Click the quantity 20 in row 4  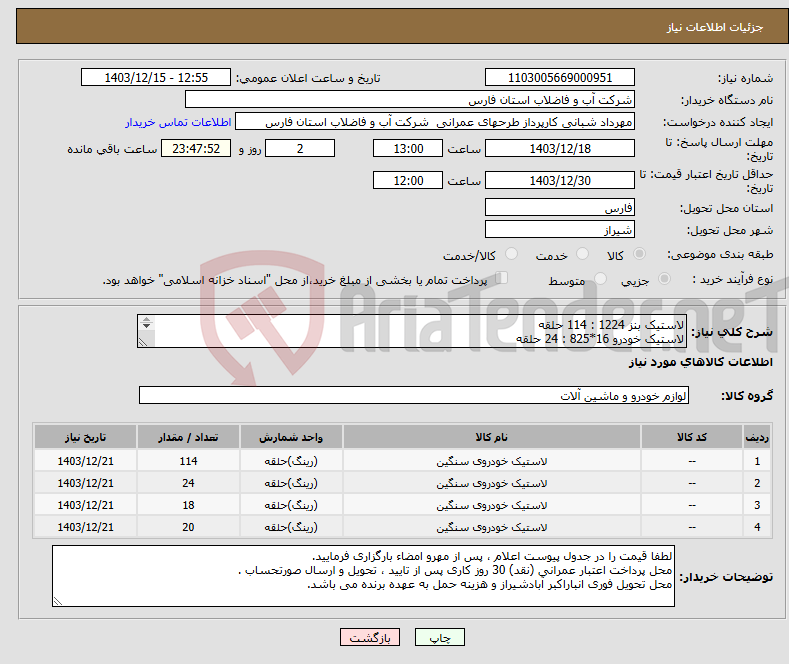coord(188,527)
